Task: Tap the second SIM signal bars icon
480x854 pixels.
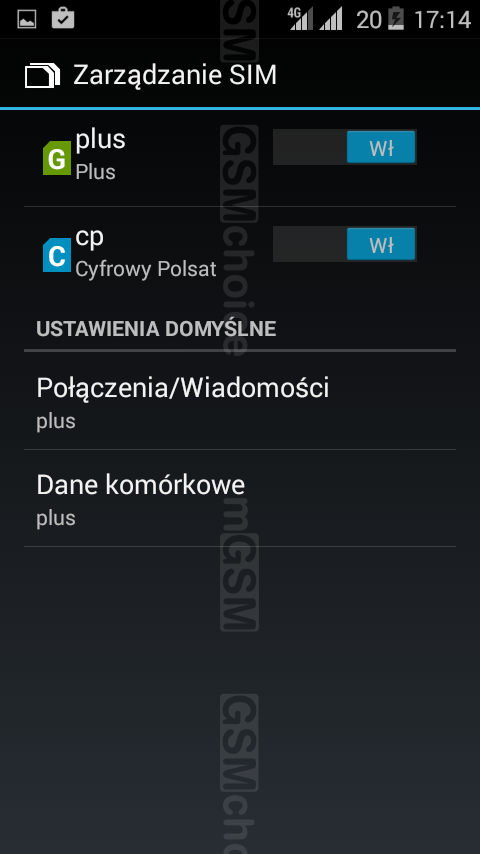Action: click(x=331, y=19)
